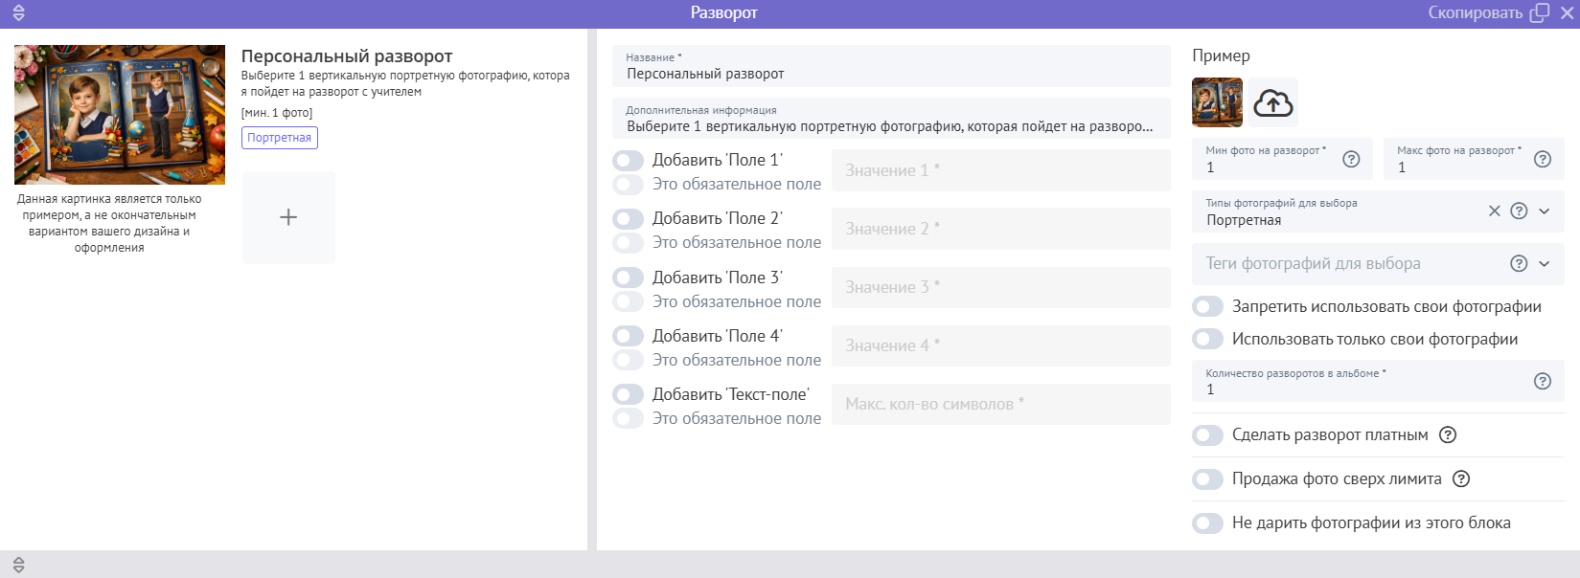
Task: Expand the Типы фотографий для выбора dropdown
Action: click(1544, 211)
